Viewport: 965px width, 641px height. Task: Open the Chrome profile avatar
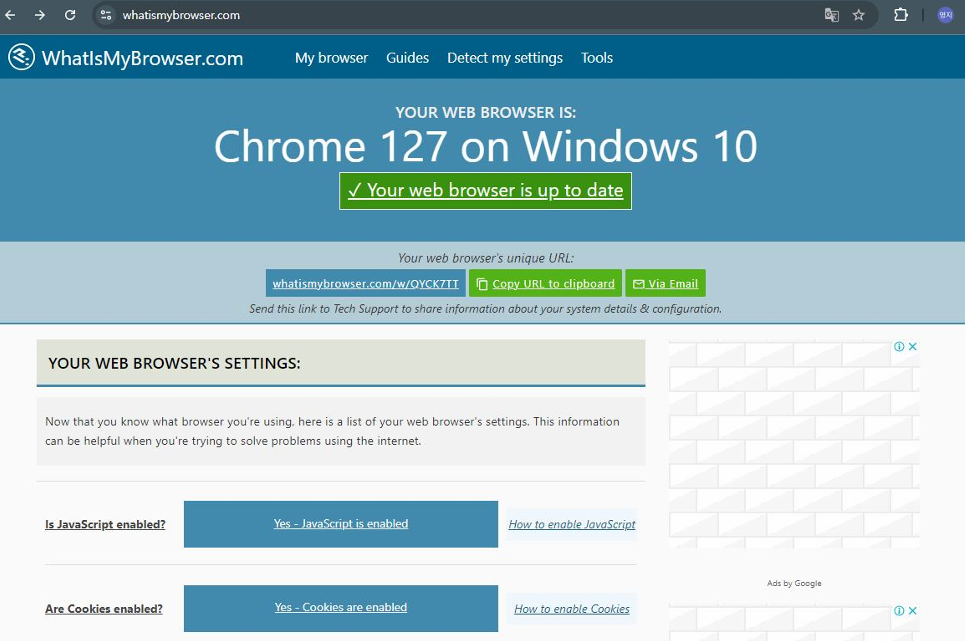tap(945, 15)
